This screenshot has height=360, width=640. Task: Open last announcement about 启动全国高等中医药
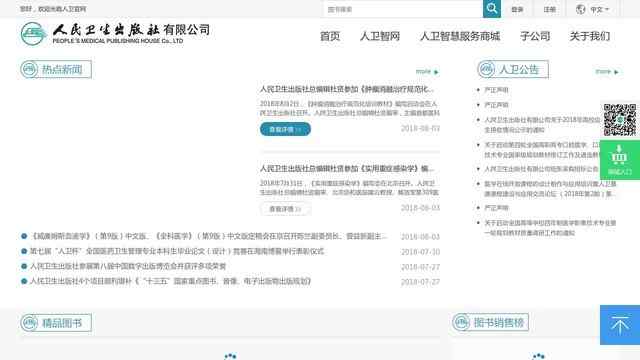pos(550,228)
